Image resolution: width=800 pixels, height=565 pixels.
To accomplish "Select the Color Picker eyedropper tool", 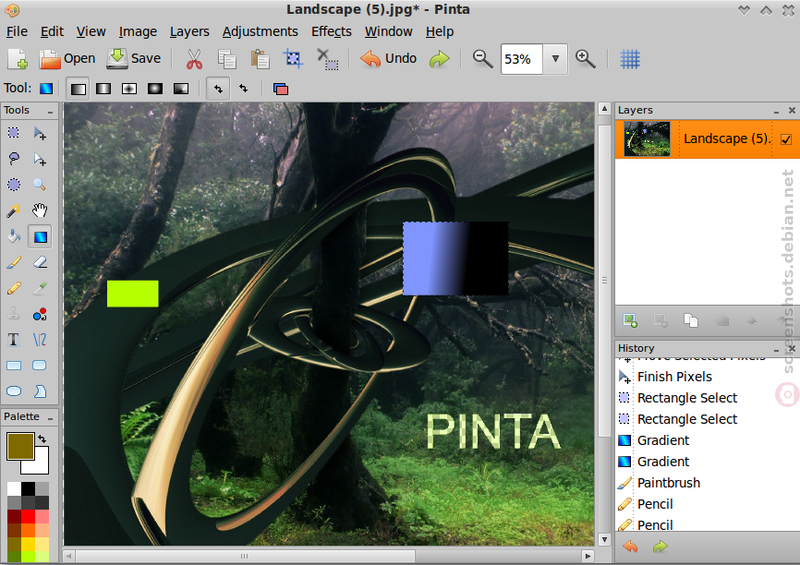I will click(40, 288).
